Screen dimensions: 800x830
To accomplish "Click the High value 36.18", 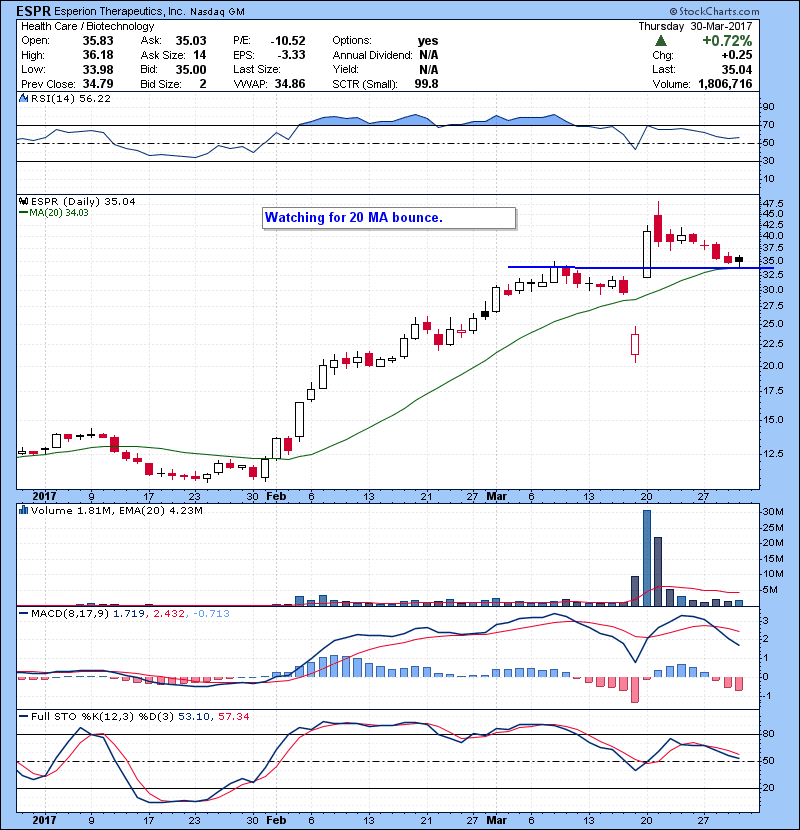I will 98,55.
